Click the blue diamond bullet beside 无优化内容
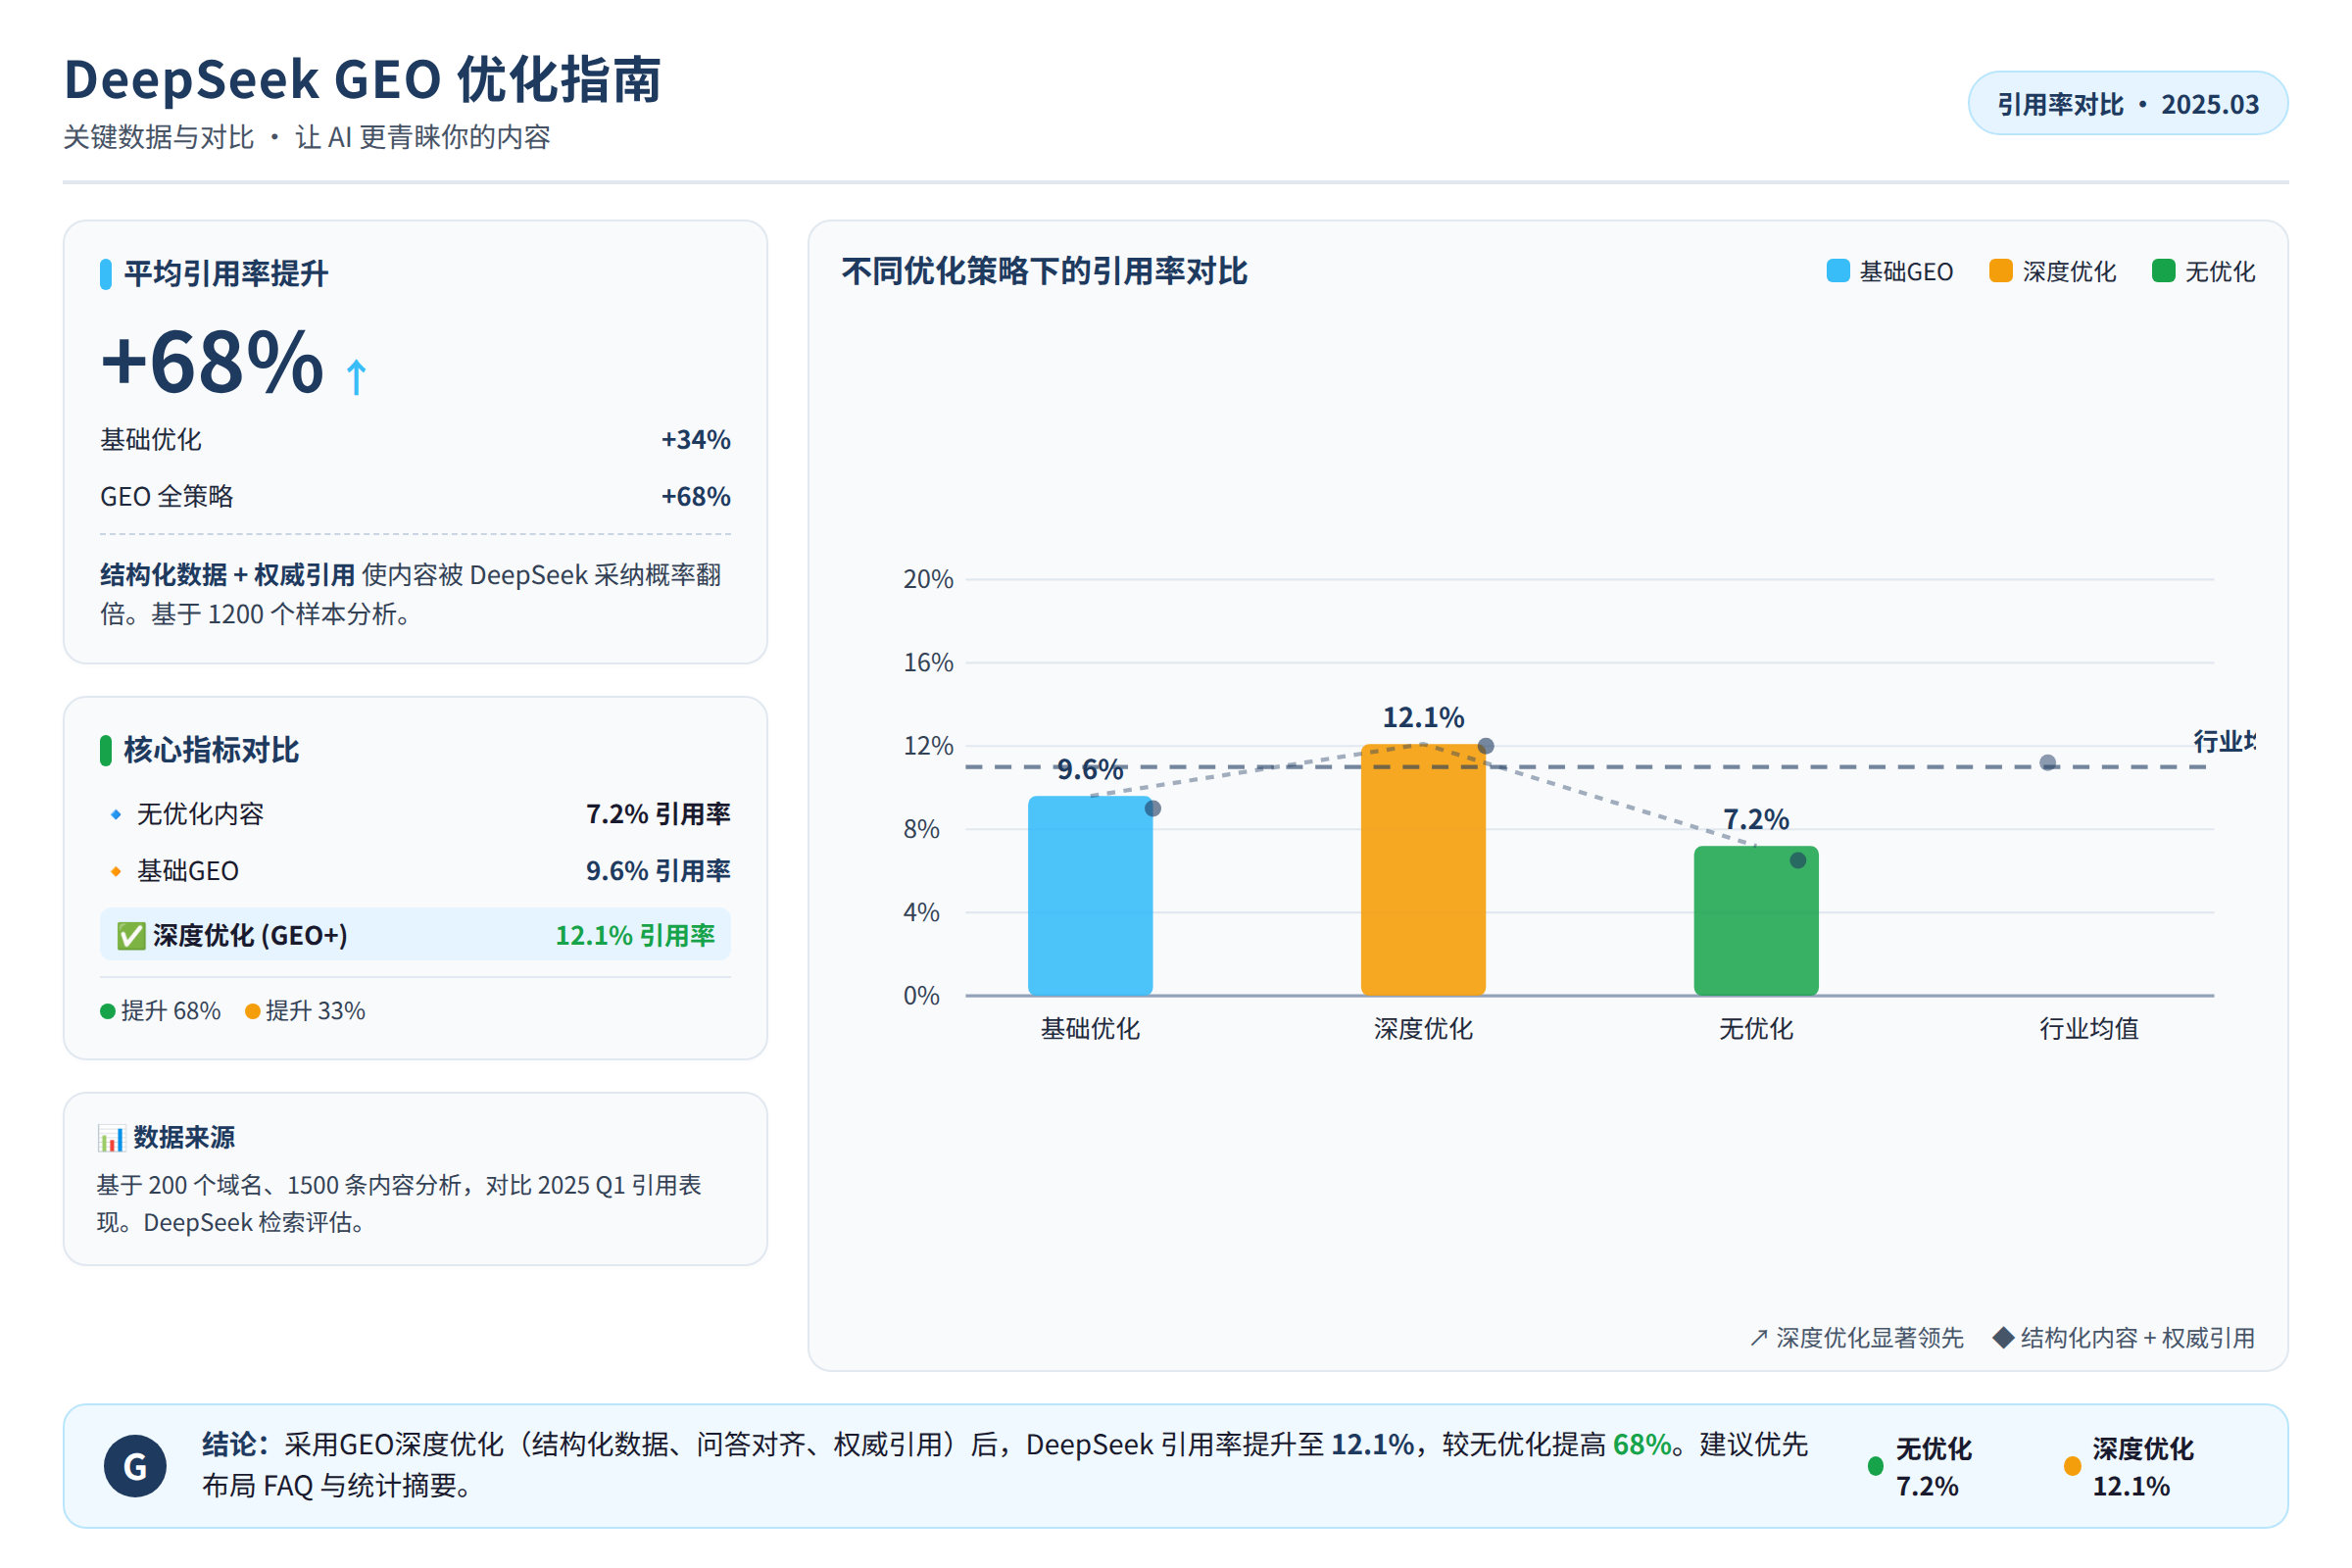 tap(116, 814)
